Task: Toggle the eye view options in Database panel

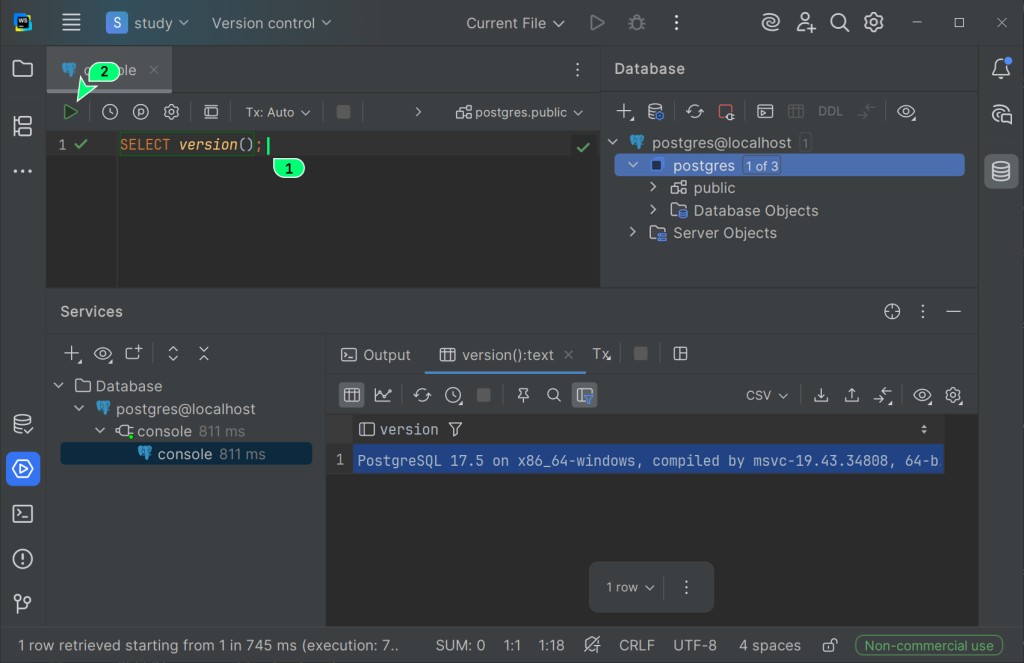Action: pos(906,112)
